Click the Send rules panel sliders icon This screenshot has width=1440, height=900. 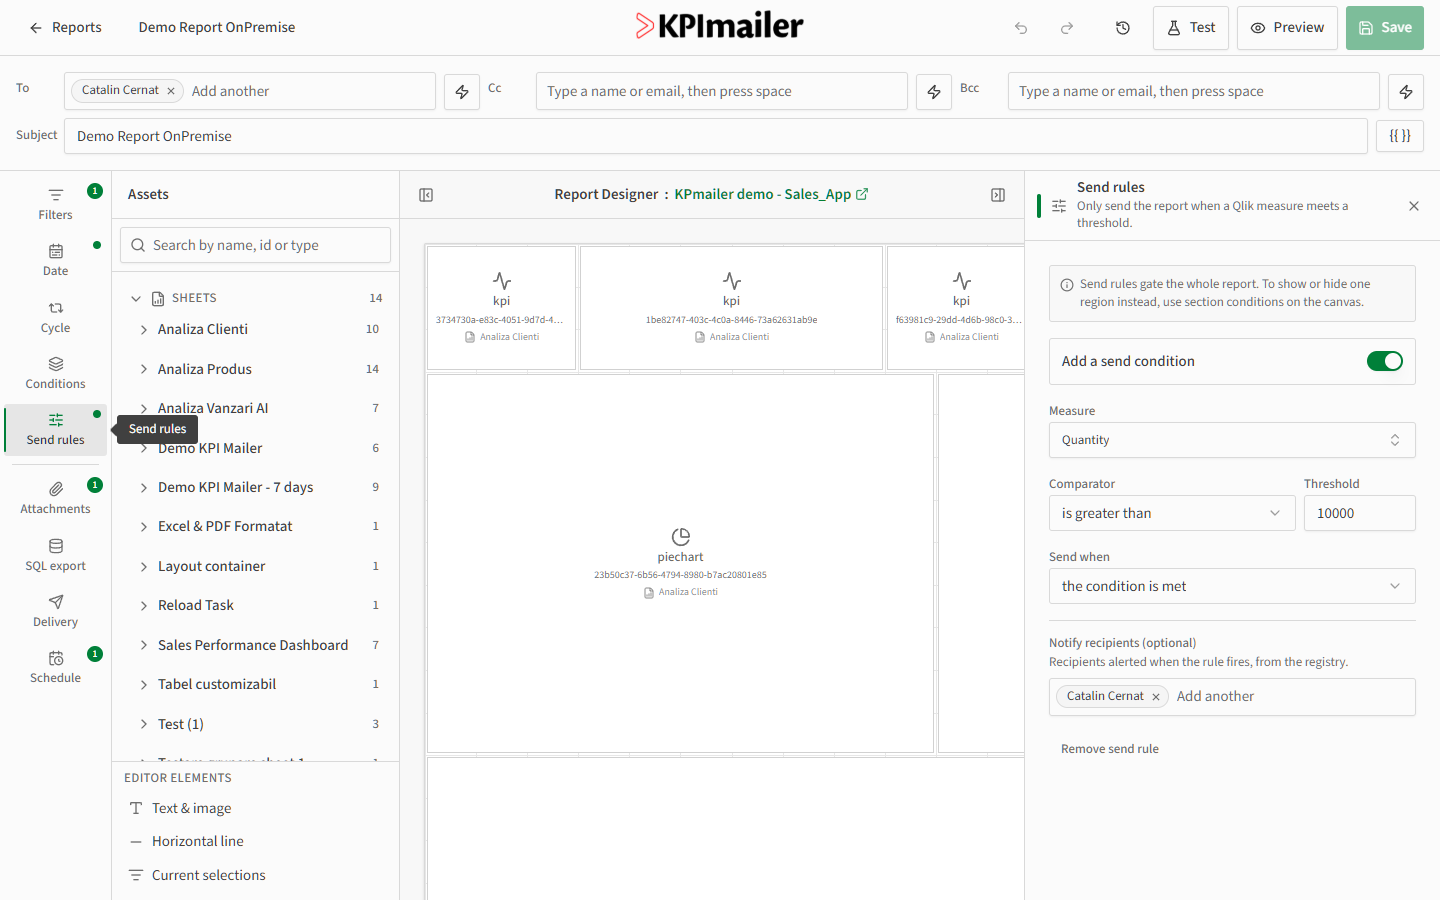click(x=1059, y=206)
